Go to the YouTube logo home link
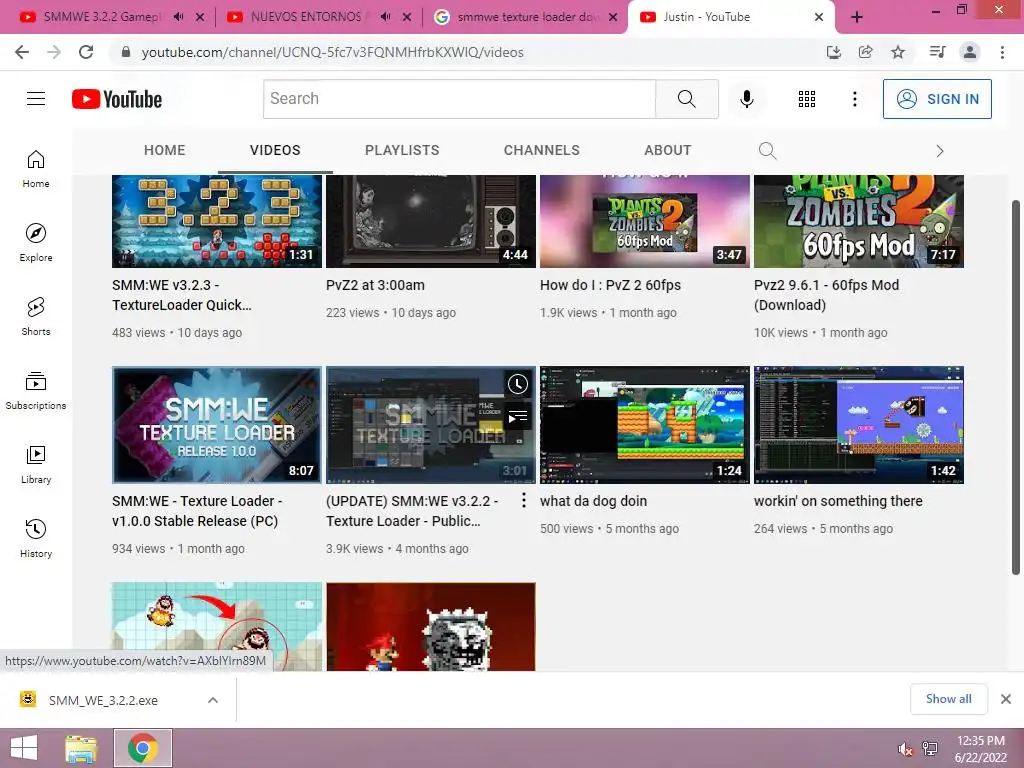This screenshot has height=768, width=1024. click(x=117, y=99)
